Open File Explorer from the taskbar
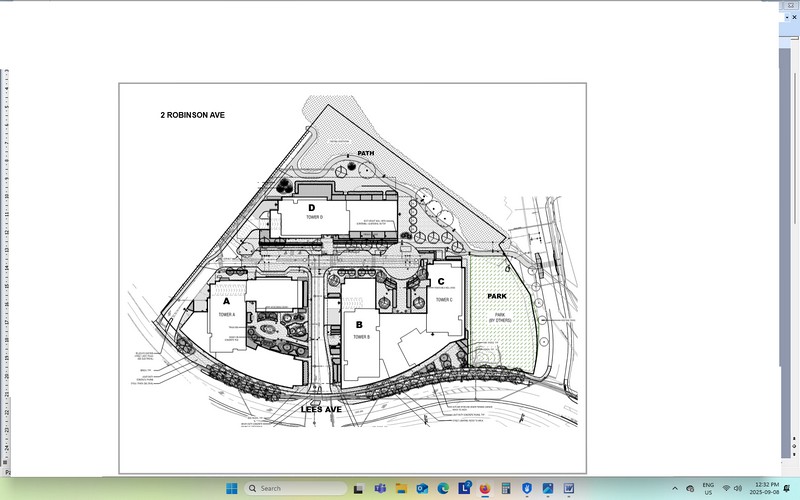The width and height of the screenshot is (800, 500). (x=401, y=488)
